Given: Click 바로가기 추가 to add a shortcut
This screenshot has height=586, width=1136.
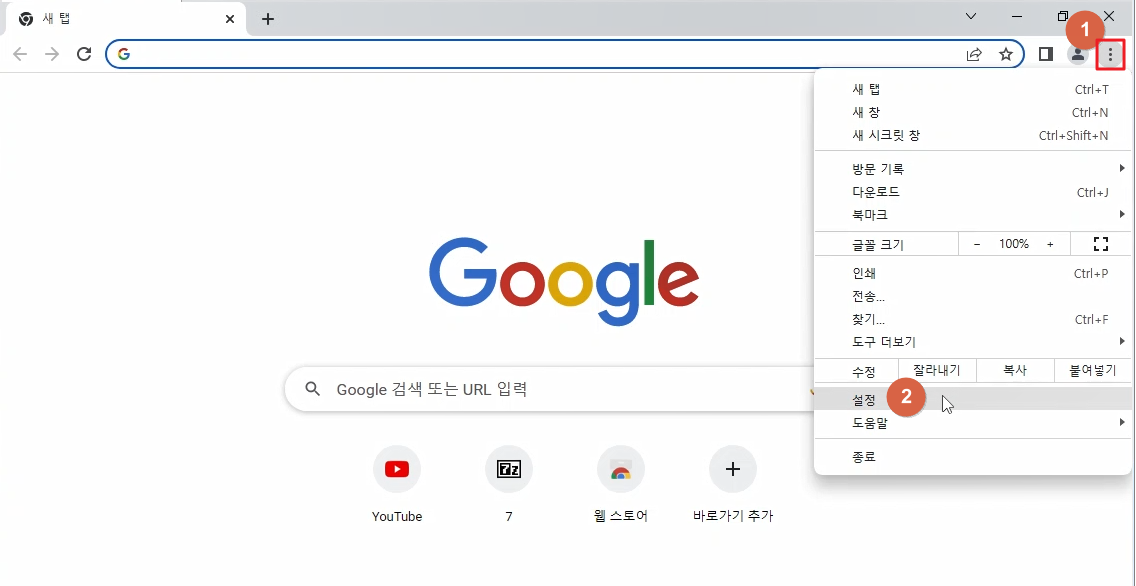Looking at the screenshot, I should (732, 485).
